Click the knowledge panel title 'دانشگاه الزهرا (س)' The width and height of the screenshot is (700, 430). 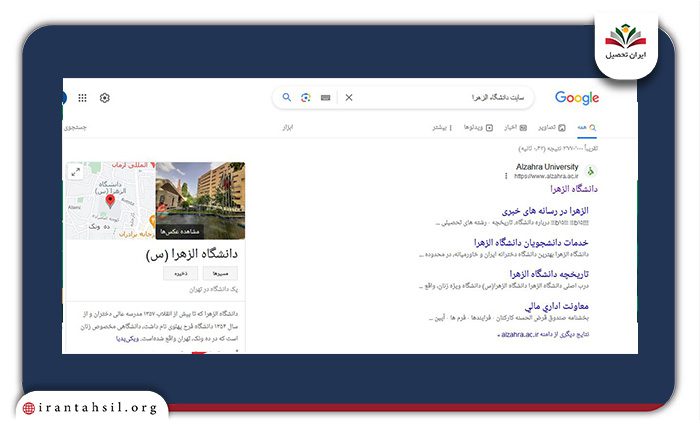pos(192,254)
